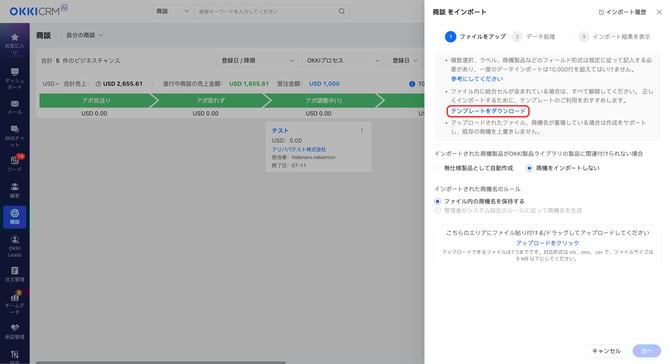Open the settings sliders icon at sidebar bottom
This screenshot has width=670, height=364.
15,355
